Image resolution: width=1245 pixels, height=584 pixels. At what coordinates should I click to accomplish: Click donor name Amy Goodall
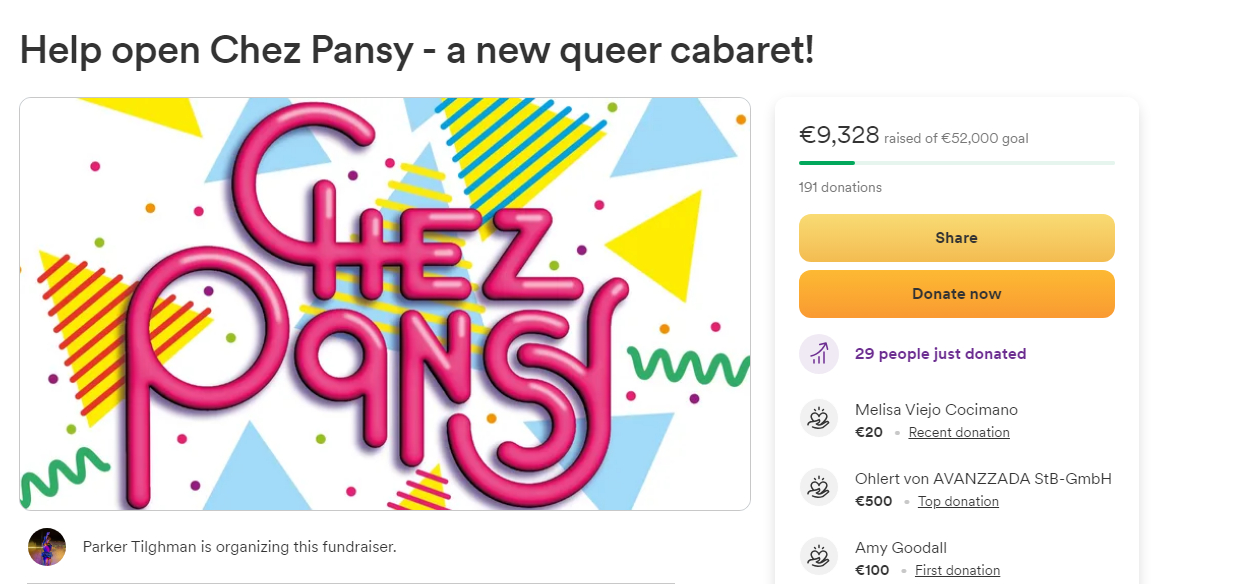(x=900, y=548)
